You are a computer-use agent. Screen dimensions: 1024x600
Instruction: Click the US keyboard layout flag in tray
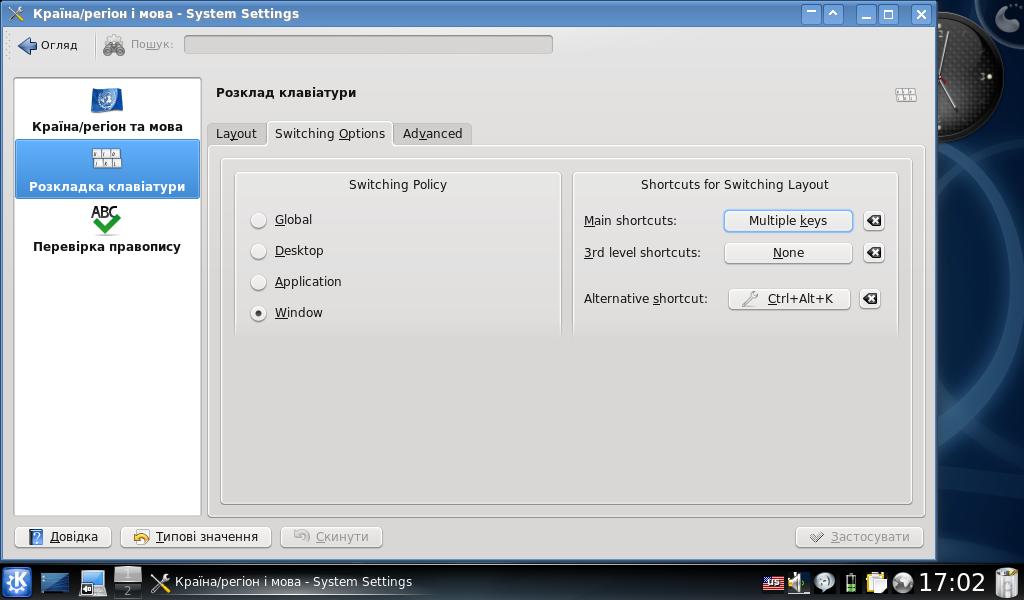pos(773,582)
